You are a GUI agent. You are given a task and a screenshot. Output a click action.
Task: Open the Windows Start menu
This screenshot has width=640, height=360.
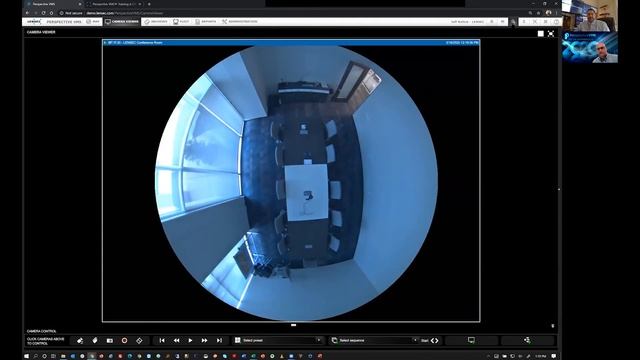pos(27,356)
